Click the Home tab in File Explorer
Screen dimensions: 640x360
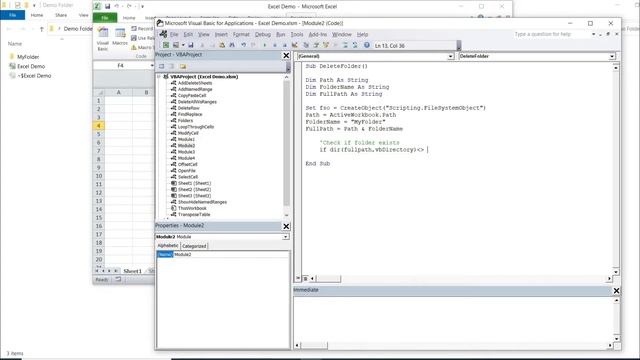pyautogui.click(x=37, y=15)
